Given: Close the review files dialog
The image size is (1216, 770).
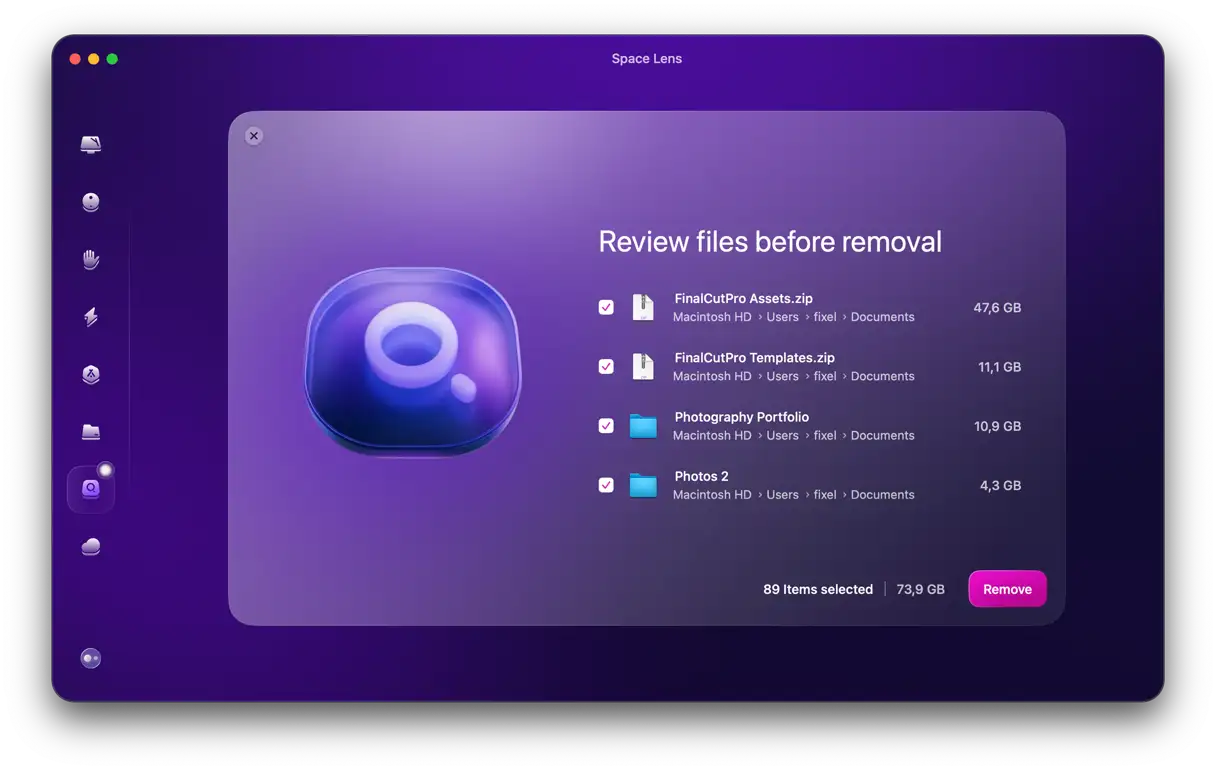Looking at the screenshot, I should click(254, 136).
